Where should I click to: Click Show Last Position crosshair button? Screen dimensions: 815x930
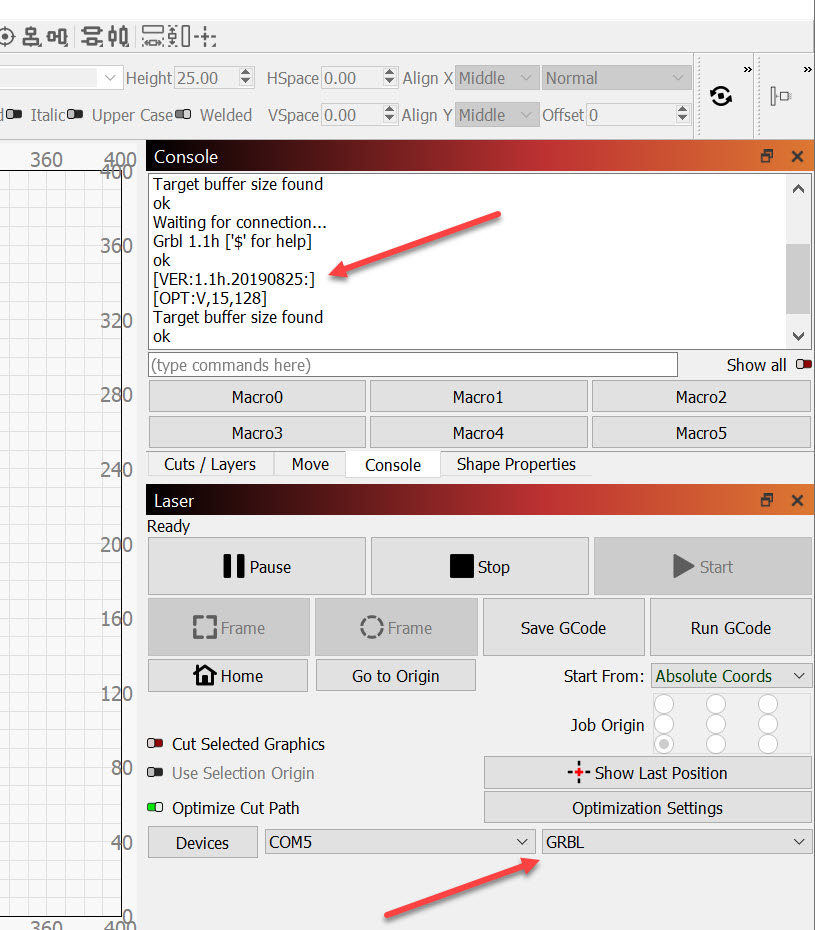pos(647,773)
